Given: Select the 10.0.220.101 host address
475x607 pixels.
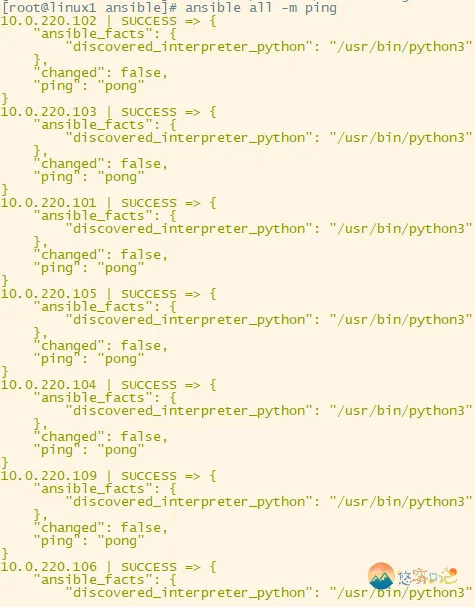Looking at the screenshot, I should pos(48,203).
